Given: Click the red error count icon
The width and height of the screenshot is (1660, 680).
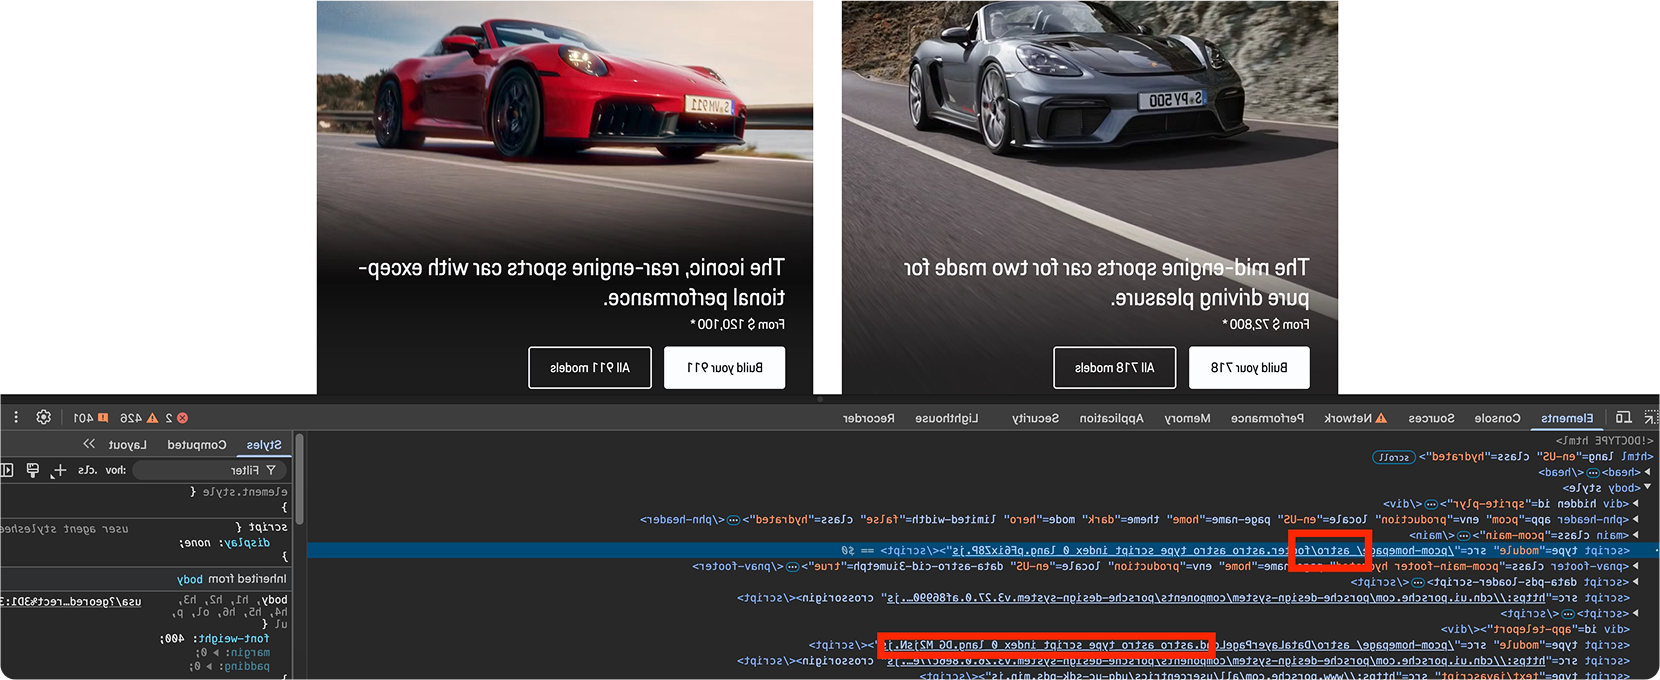Looking at the screenshot, I should pyautogui.click(x=182, y=418).
